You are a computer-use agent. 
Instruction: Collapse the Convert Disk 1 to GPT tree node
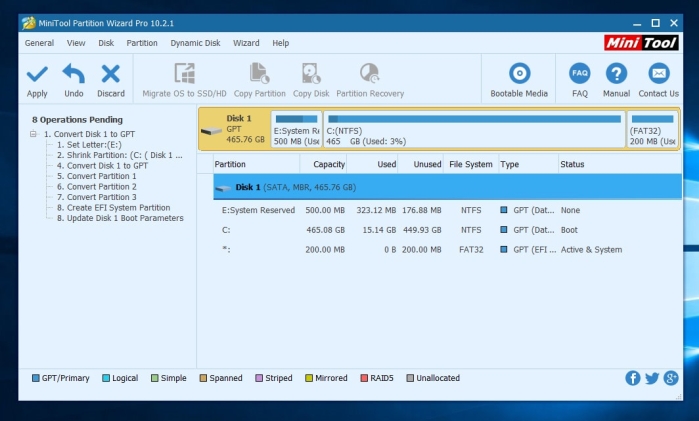[33, 134]
